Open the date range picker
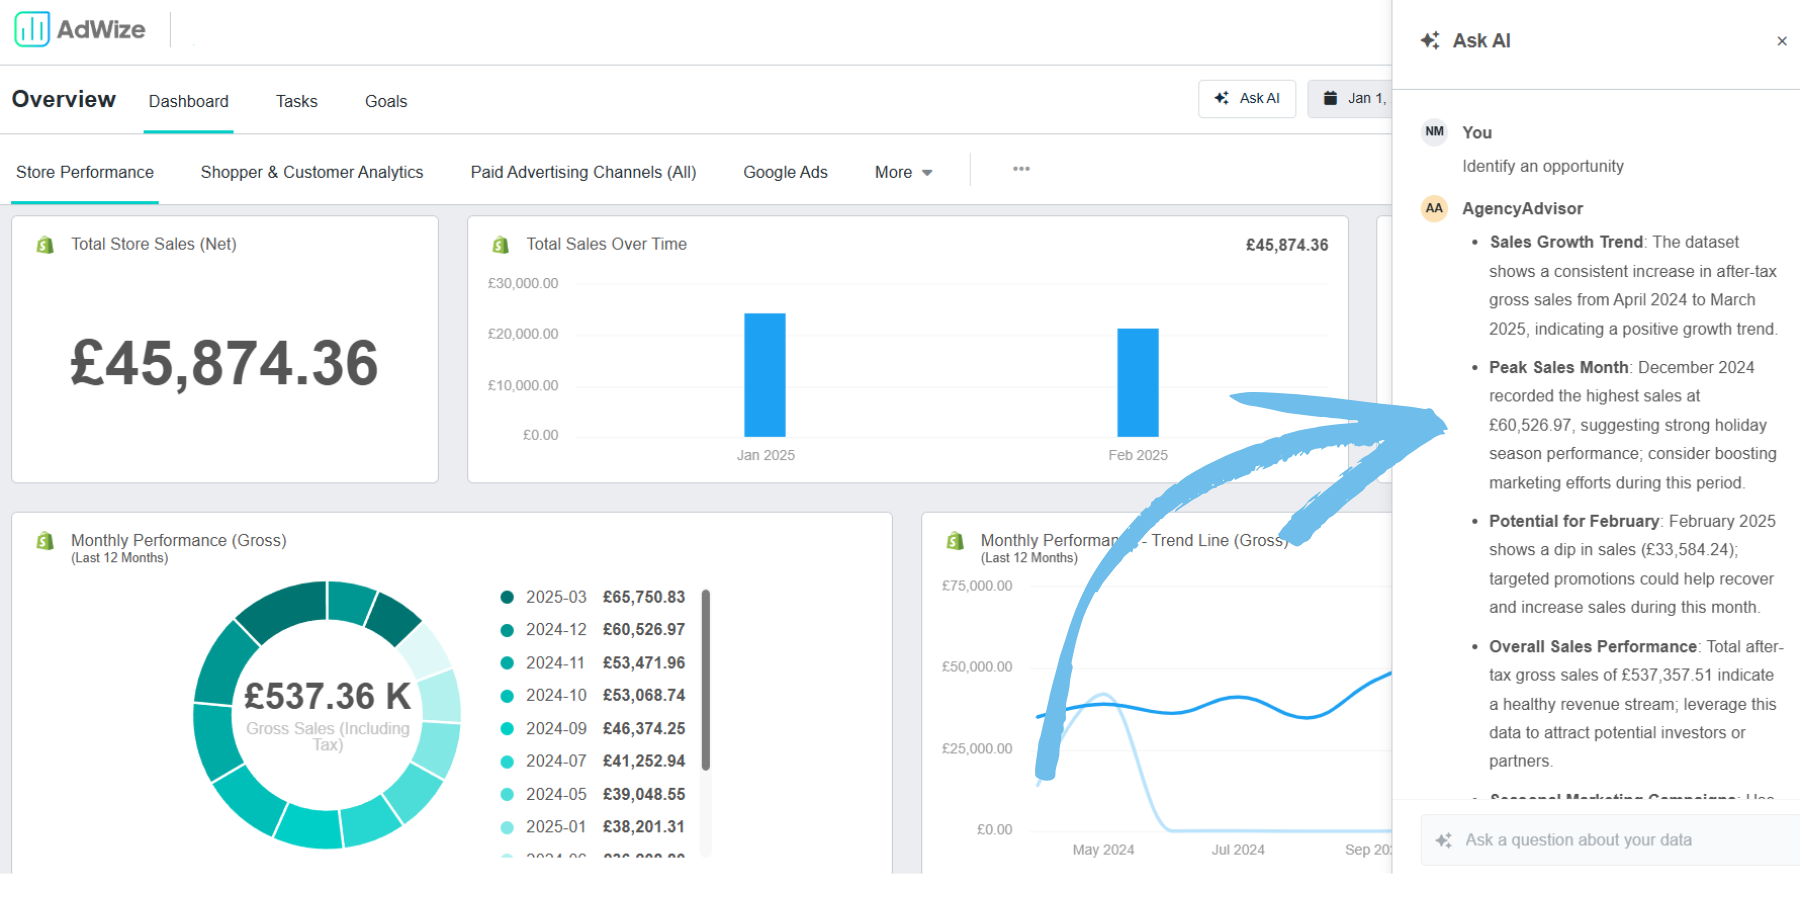The width and height of the screenshot is (1800, 900). pos(1352,99)
